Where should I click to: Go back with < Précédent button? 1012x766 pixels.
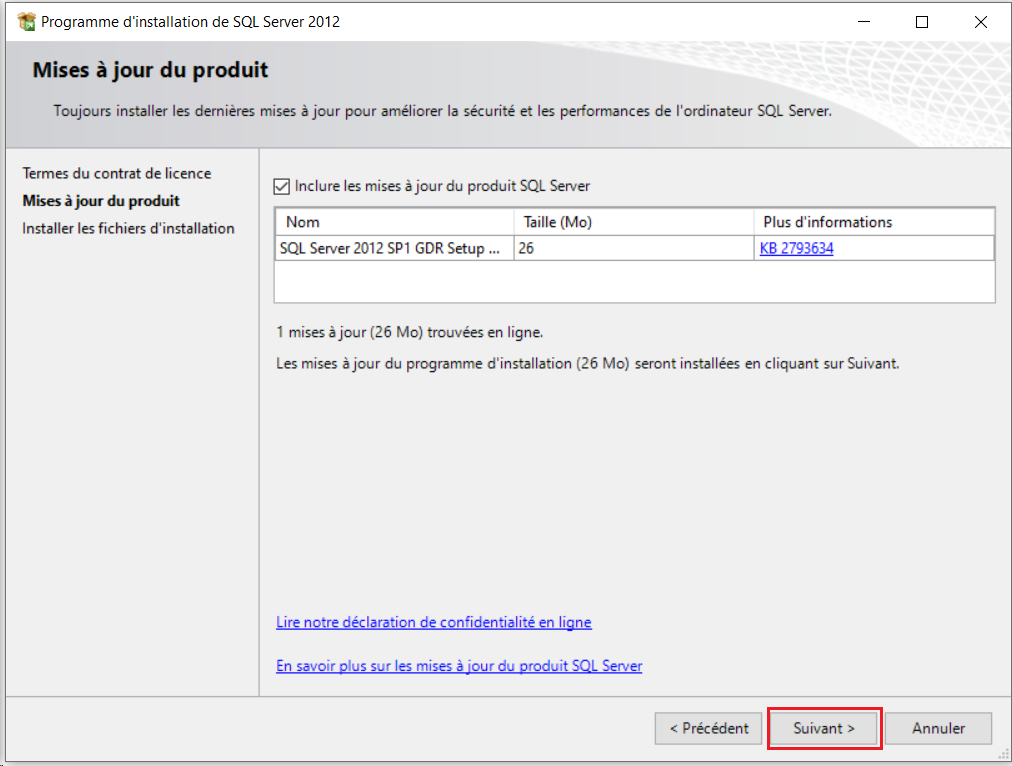pyautogui.click(x=708, y=728)
